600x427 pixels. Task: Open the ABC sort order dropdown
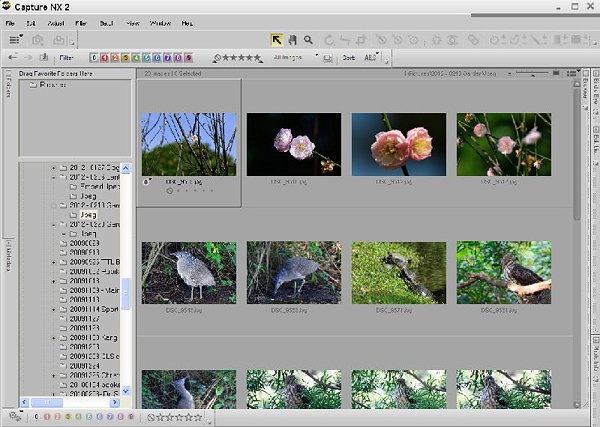point(371,57)
